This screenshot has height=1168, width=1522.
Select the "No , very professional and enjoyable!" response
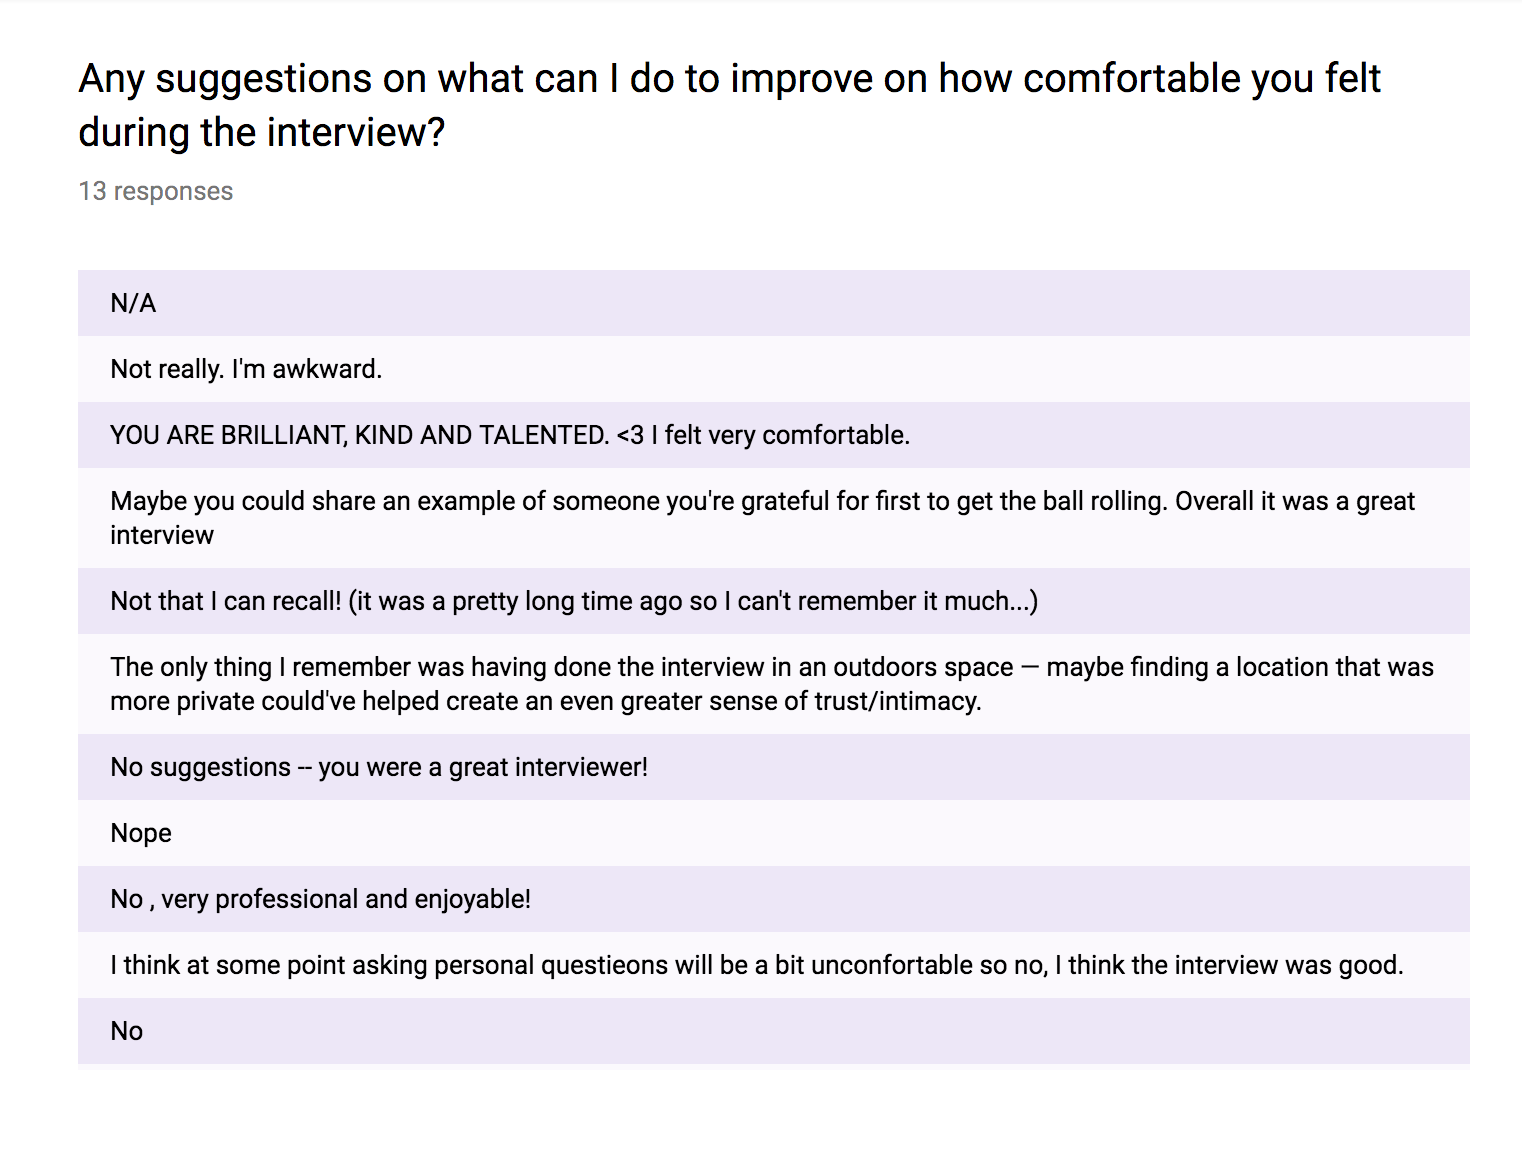tap(320, 899)
